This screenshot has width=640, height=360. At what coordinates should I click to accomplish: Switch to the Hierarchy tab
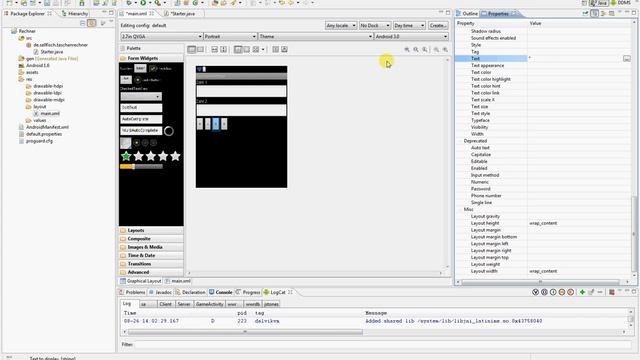tap(75, 13)
